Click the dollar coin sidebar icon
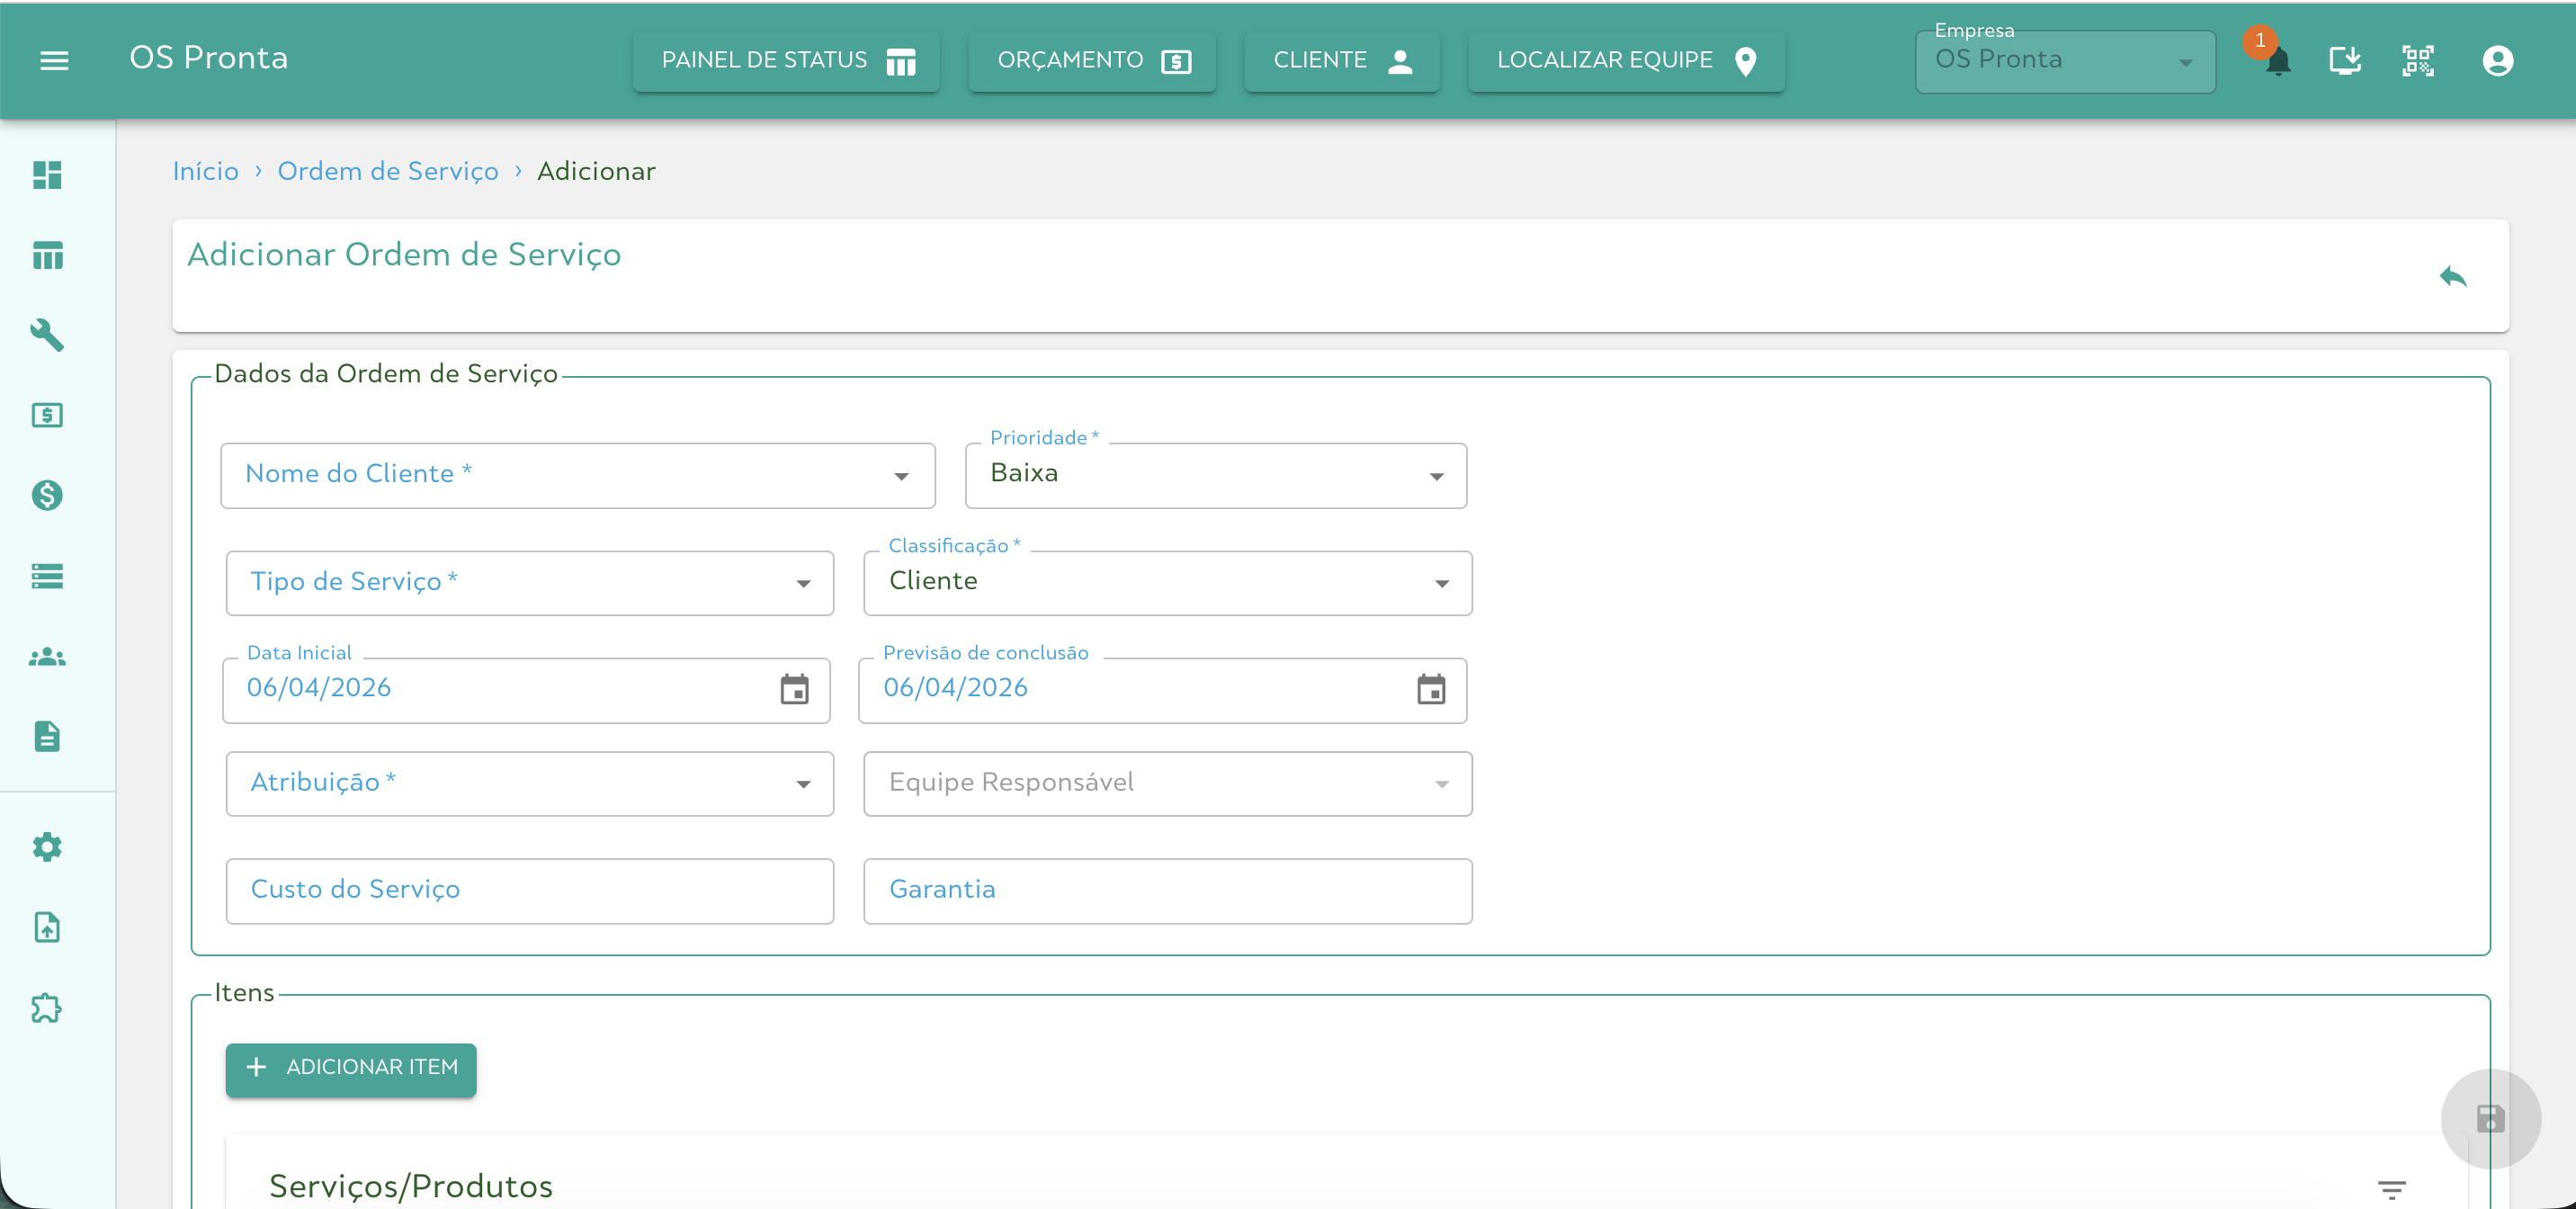The image size is (2576, 1209). (47, 495)
